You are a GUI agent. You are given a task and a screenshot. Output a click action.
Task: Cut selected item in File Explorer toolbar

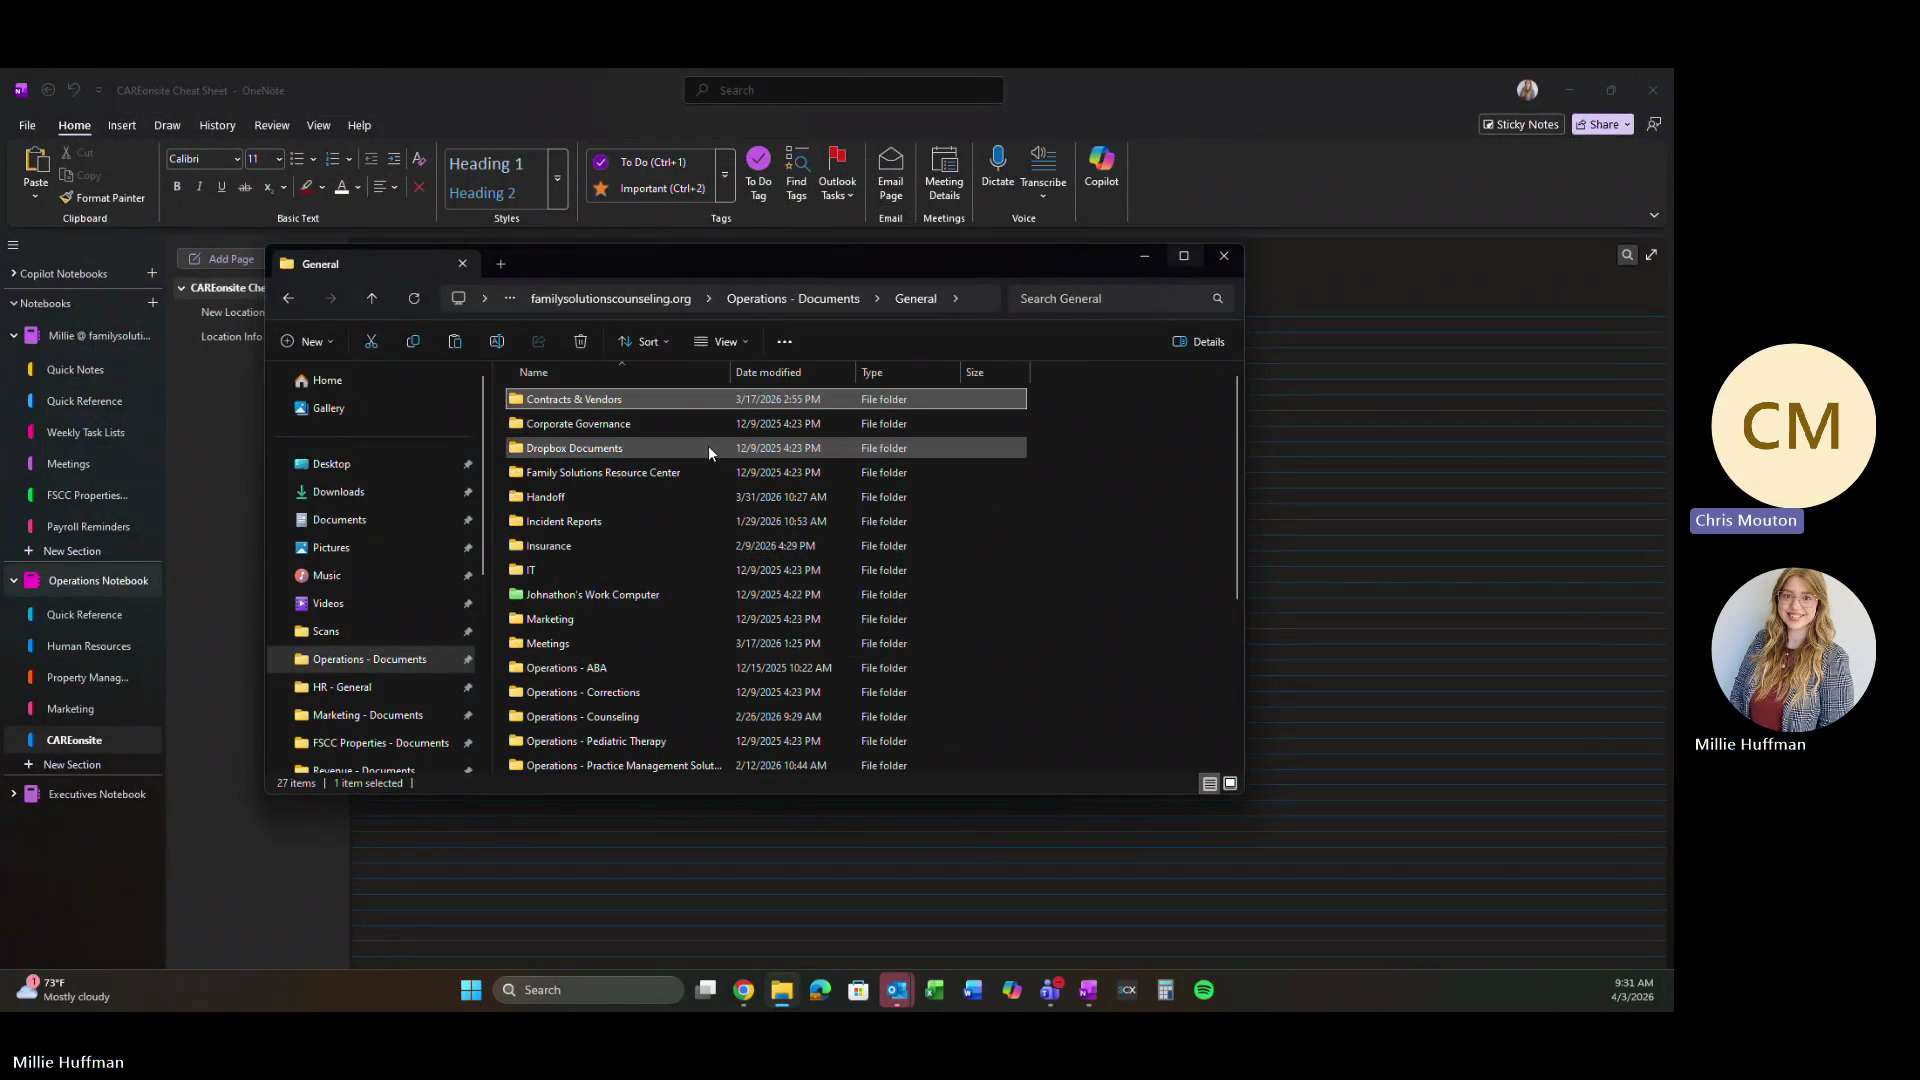point(371,342)
